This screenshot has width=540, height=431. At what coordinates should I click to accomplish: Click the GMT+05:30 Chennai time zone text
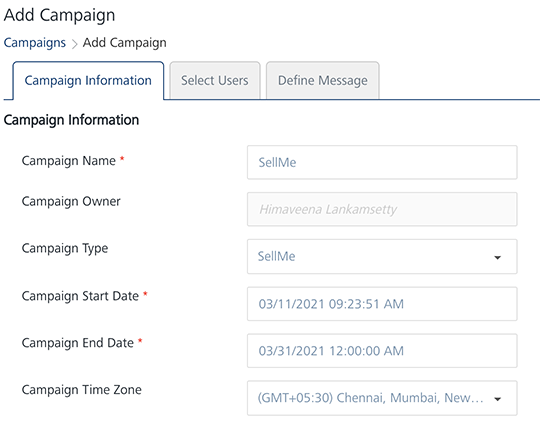click(x=371, y=398)
